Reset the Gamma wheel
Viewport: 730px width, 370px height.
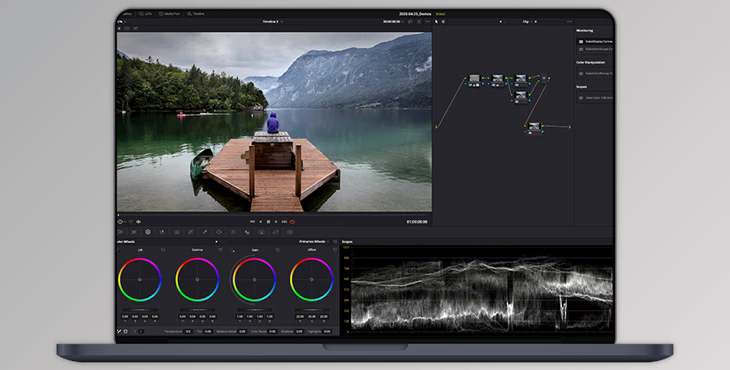pyautogui.click(x=220, y=250)
